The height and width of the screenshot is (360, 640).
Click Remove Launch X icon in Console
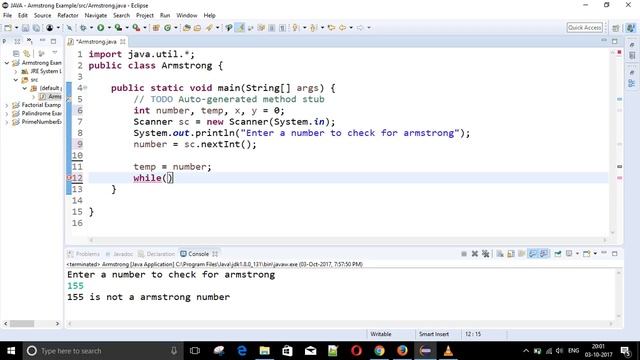[475, 254]
